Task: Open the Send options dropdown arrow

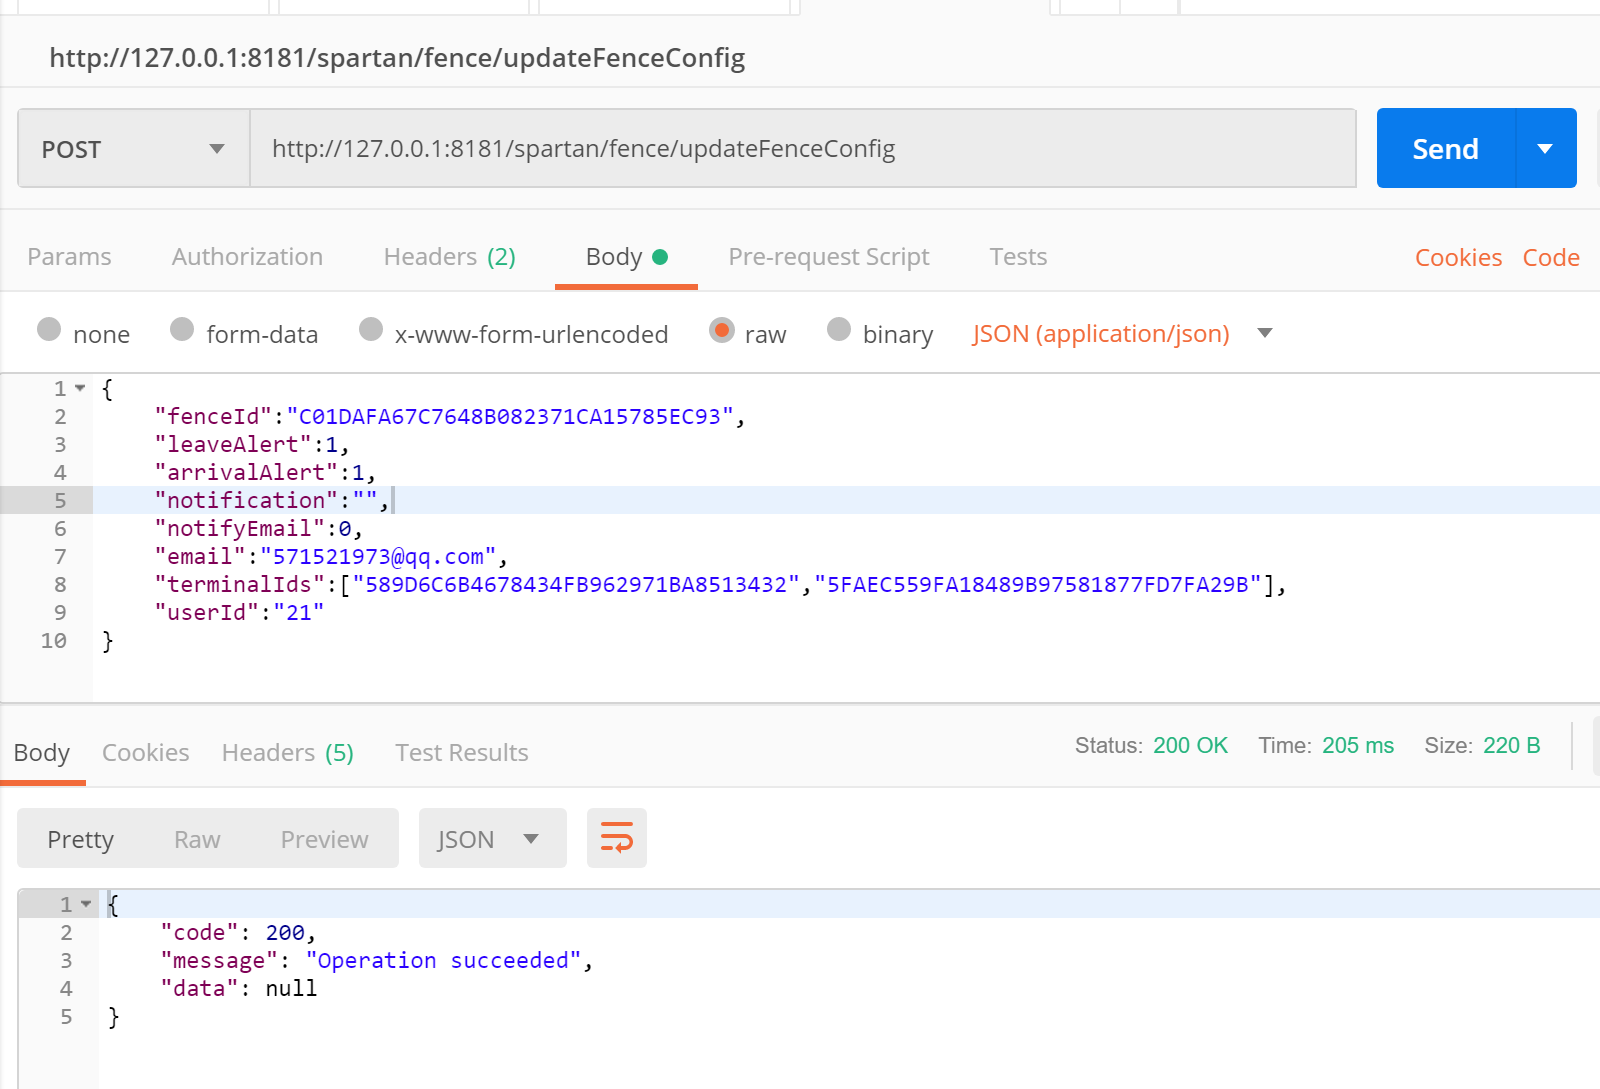Action: point(1545,149)
